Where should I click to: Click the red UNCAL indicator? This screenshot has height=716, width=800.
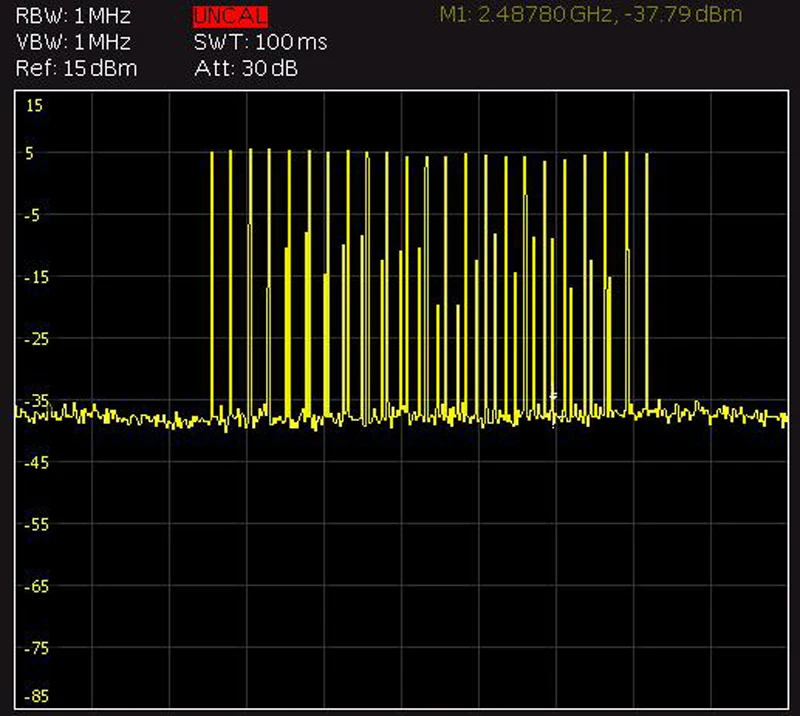tap(230, 16)
